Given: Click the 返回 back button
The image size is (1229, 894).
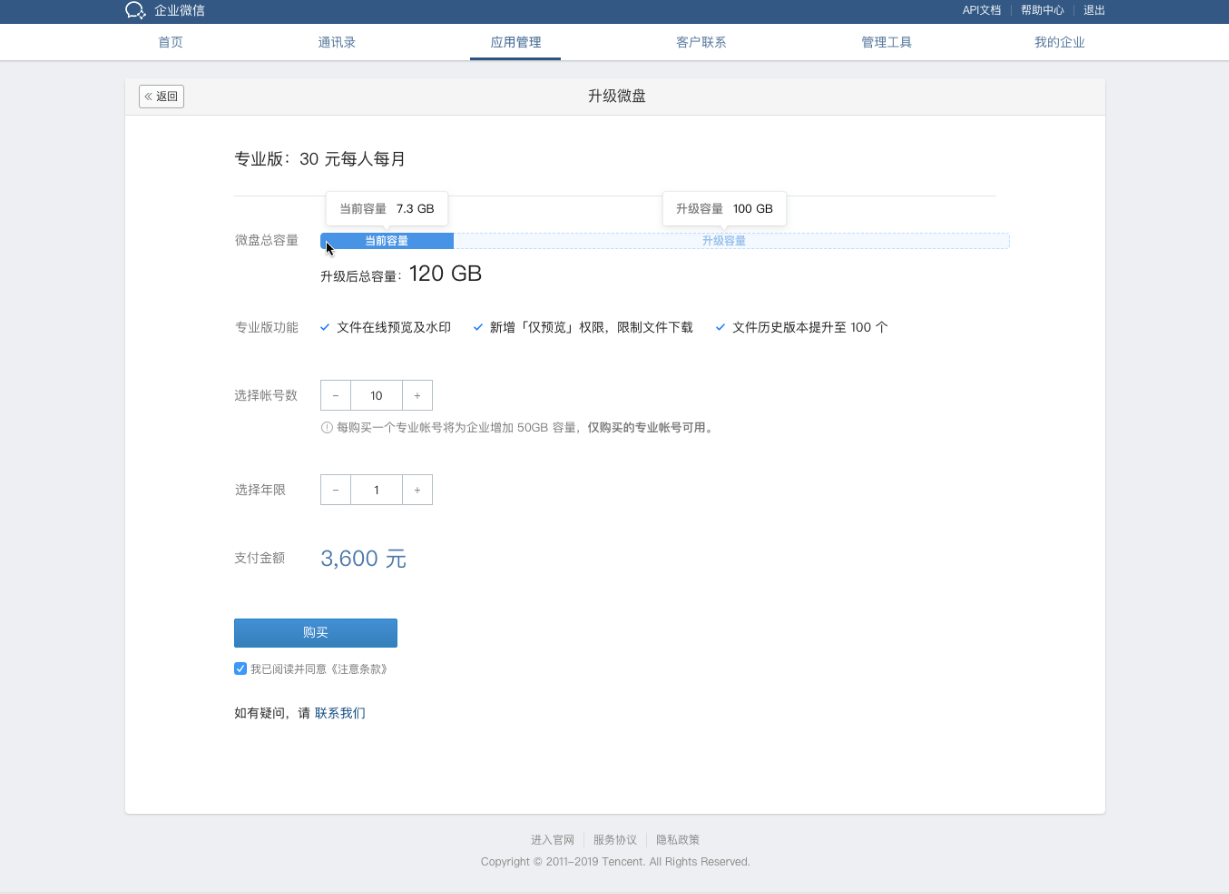Looking at the screenshot, I should coord(160,96).
